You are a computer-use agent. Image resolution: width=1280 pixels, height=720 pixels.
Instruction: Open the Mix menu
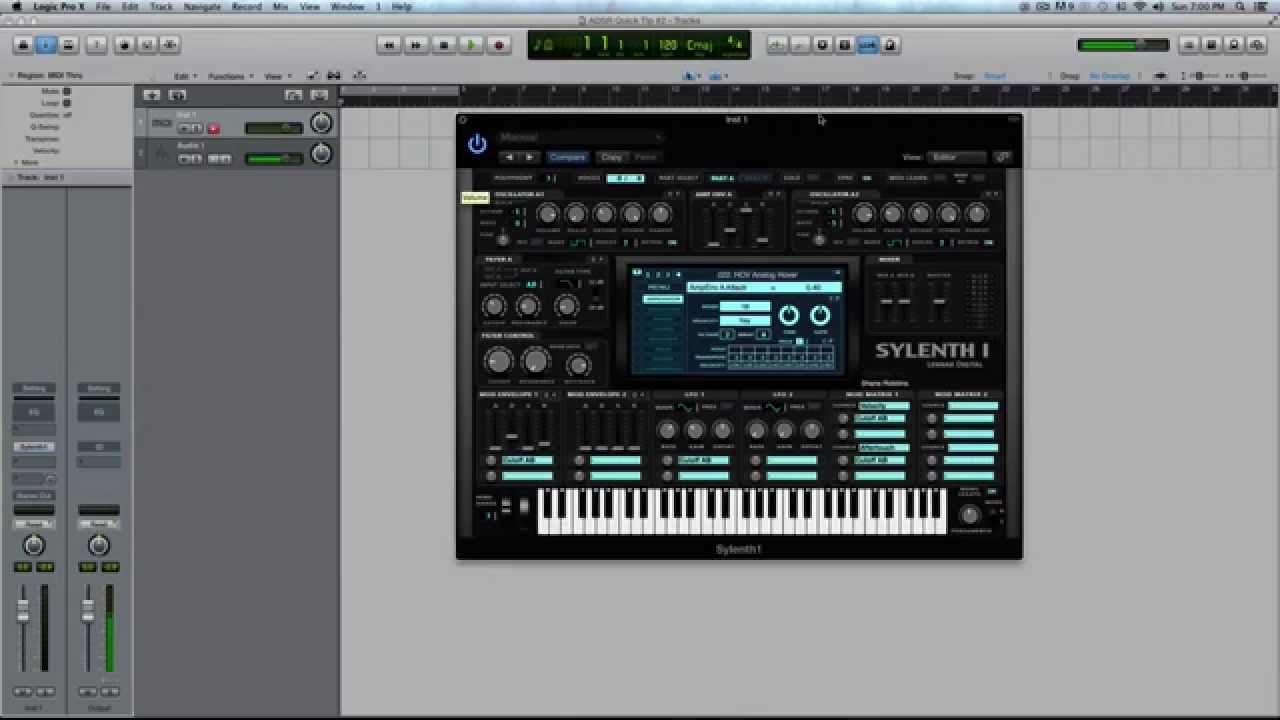(281, 6)
